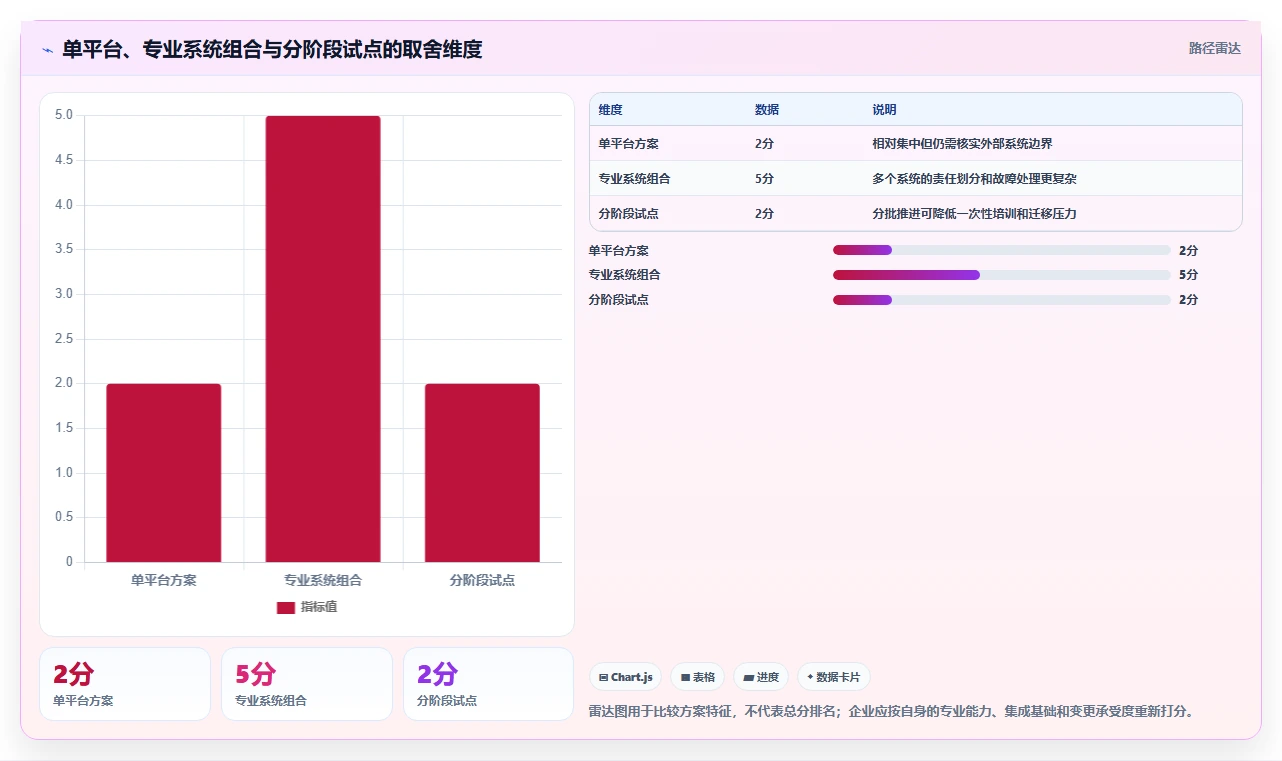Click the note 多个系统的责任划分和故障处理更复杂
The height and width of the screenshot is (761, 1282).
(974, 179)
